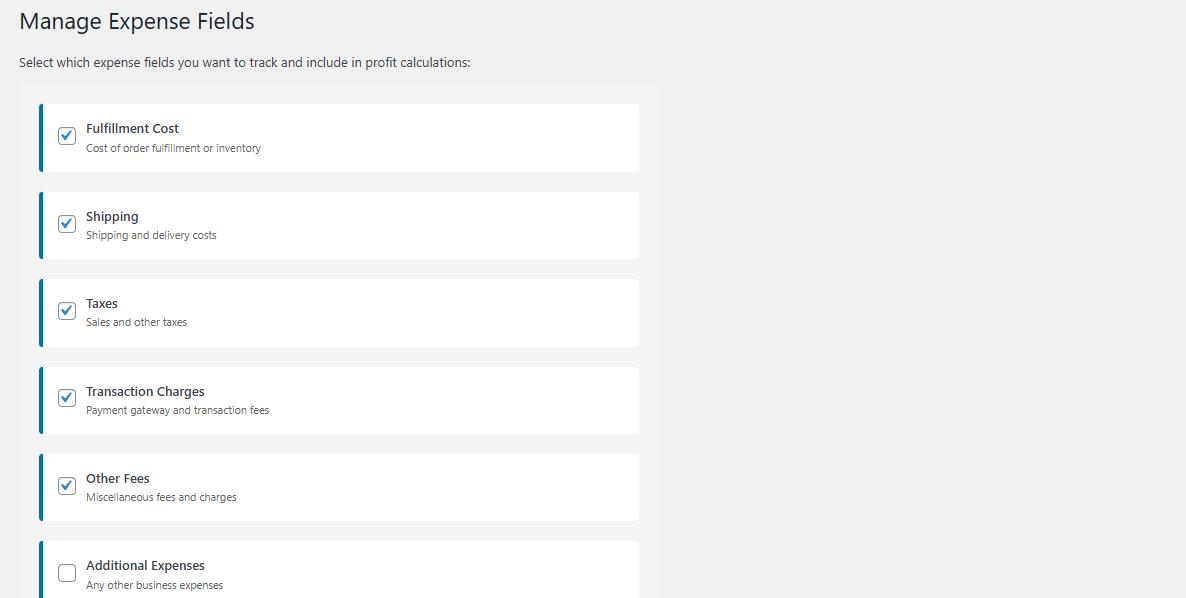This screenshot has width=1186, height=598.
Task: Select the Other Fees expense card
Action: (340, 487)
